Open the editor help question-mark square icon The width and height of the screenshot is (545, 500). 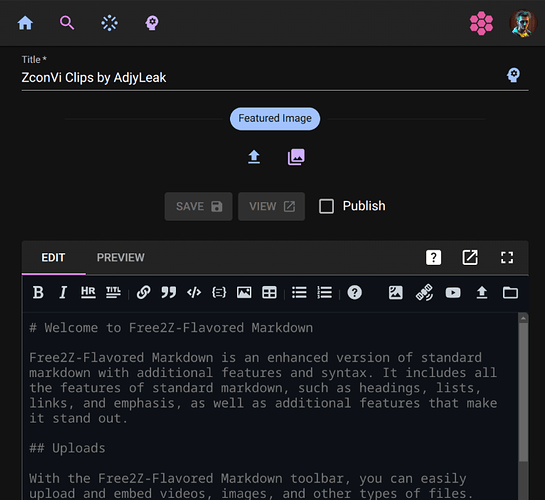(x=433, y=257)
